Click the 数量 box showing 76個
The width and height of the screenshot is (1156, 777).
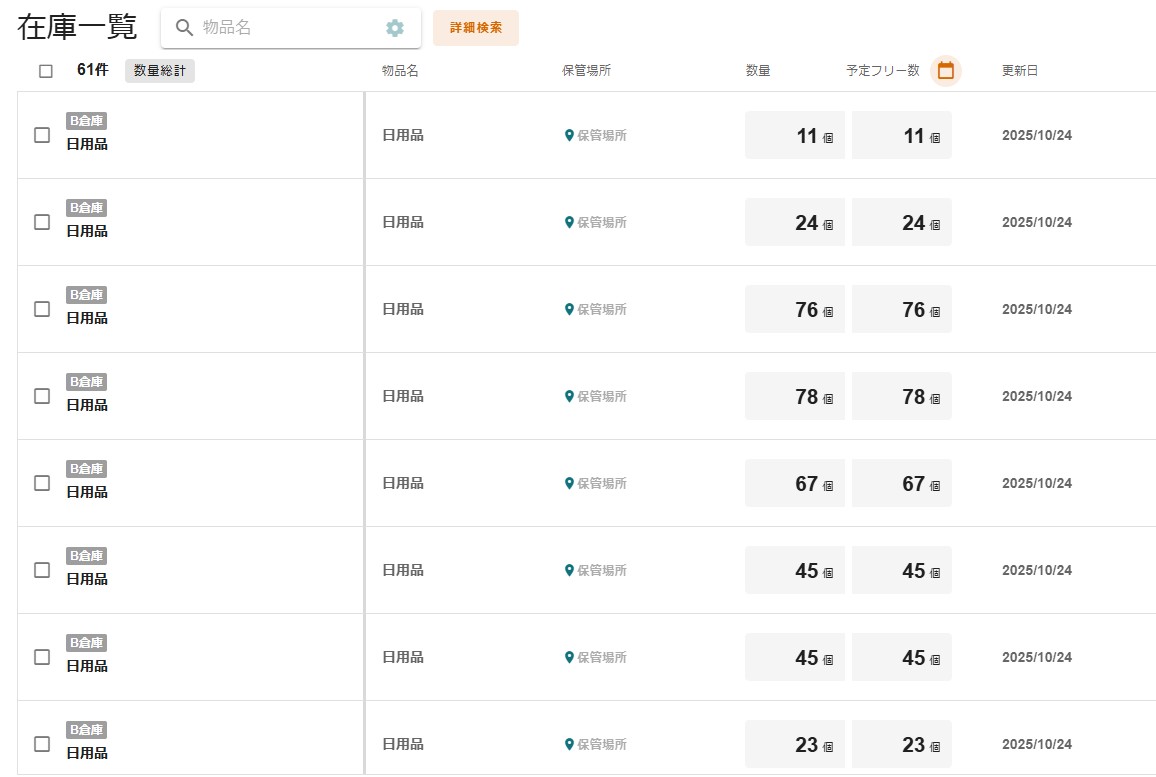(795, 310)
